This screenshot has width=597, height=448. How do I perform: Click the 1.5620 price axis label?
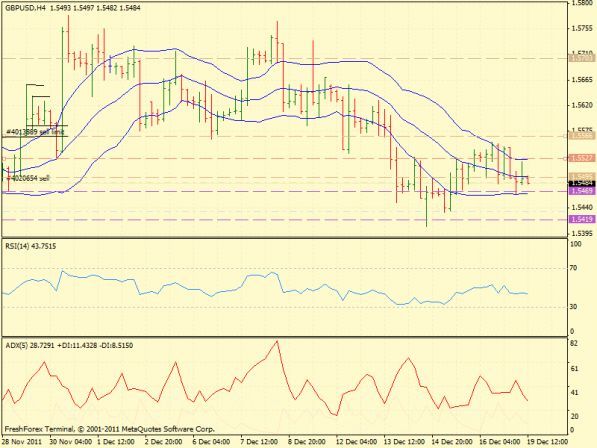[x=582, y=105]
